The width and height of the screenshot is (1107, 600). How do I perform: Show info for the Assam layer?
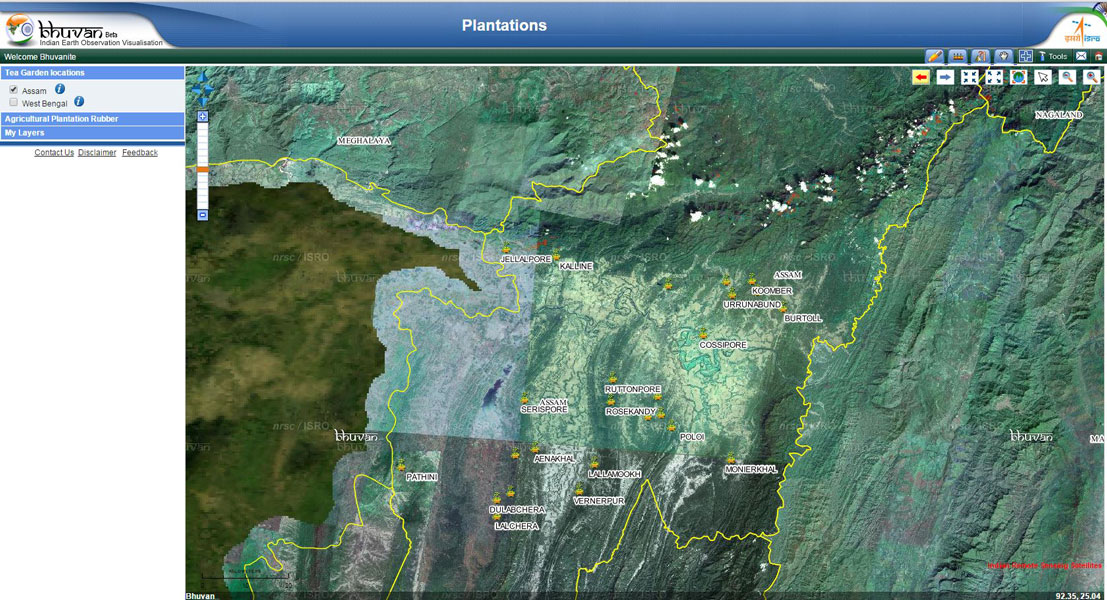tap(60, 89)
